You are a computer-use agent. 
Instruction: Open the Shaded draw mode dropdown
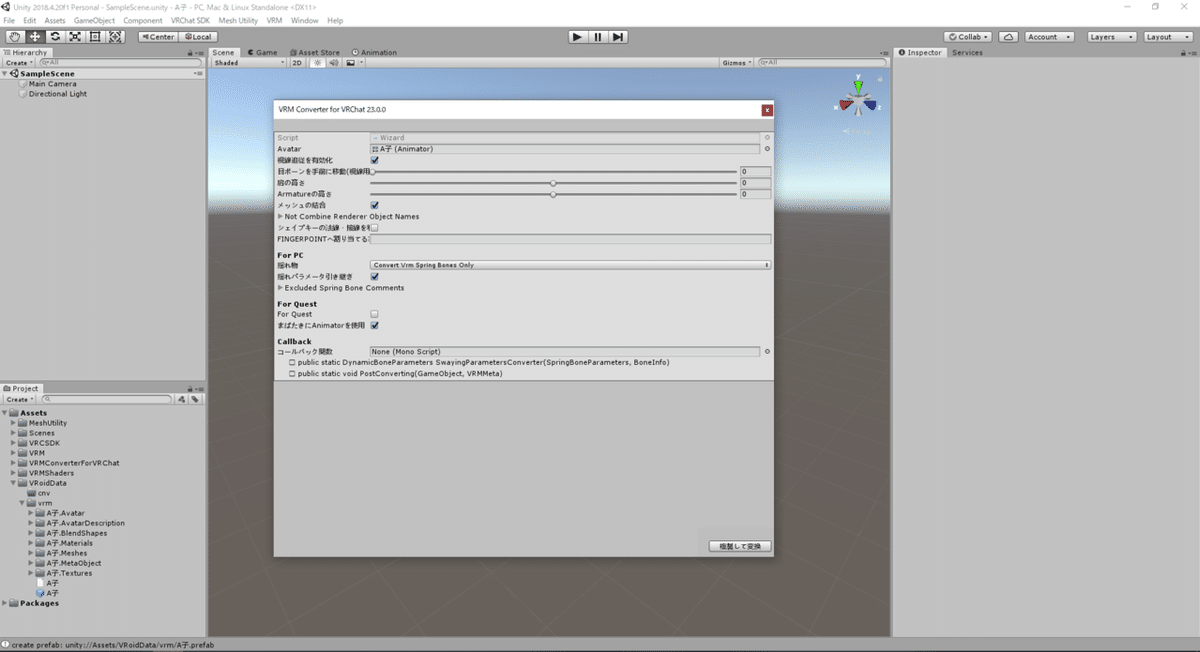249,62
